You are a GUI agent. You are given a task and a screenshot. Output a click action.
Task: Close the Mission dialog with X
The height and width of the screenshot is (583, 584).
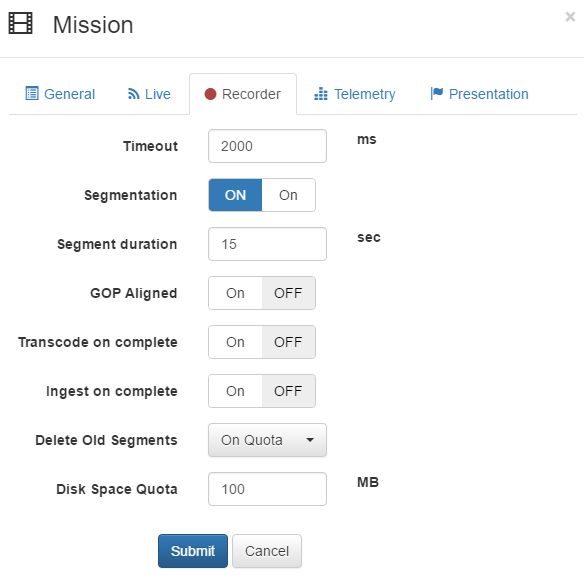coord(570,16)
